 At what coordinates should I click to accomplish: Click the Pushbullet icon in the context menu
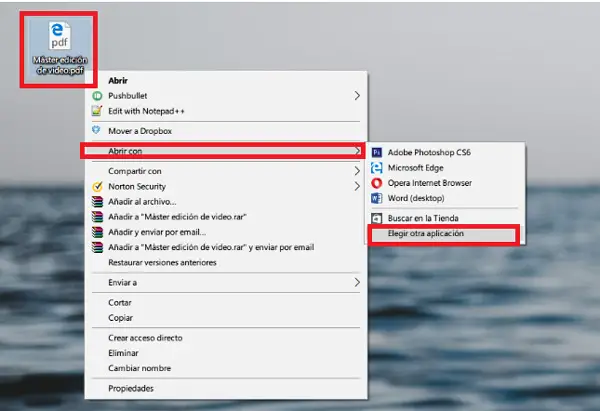(97, 96)
